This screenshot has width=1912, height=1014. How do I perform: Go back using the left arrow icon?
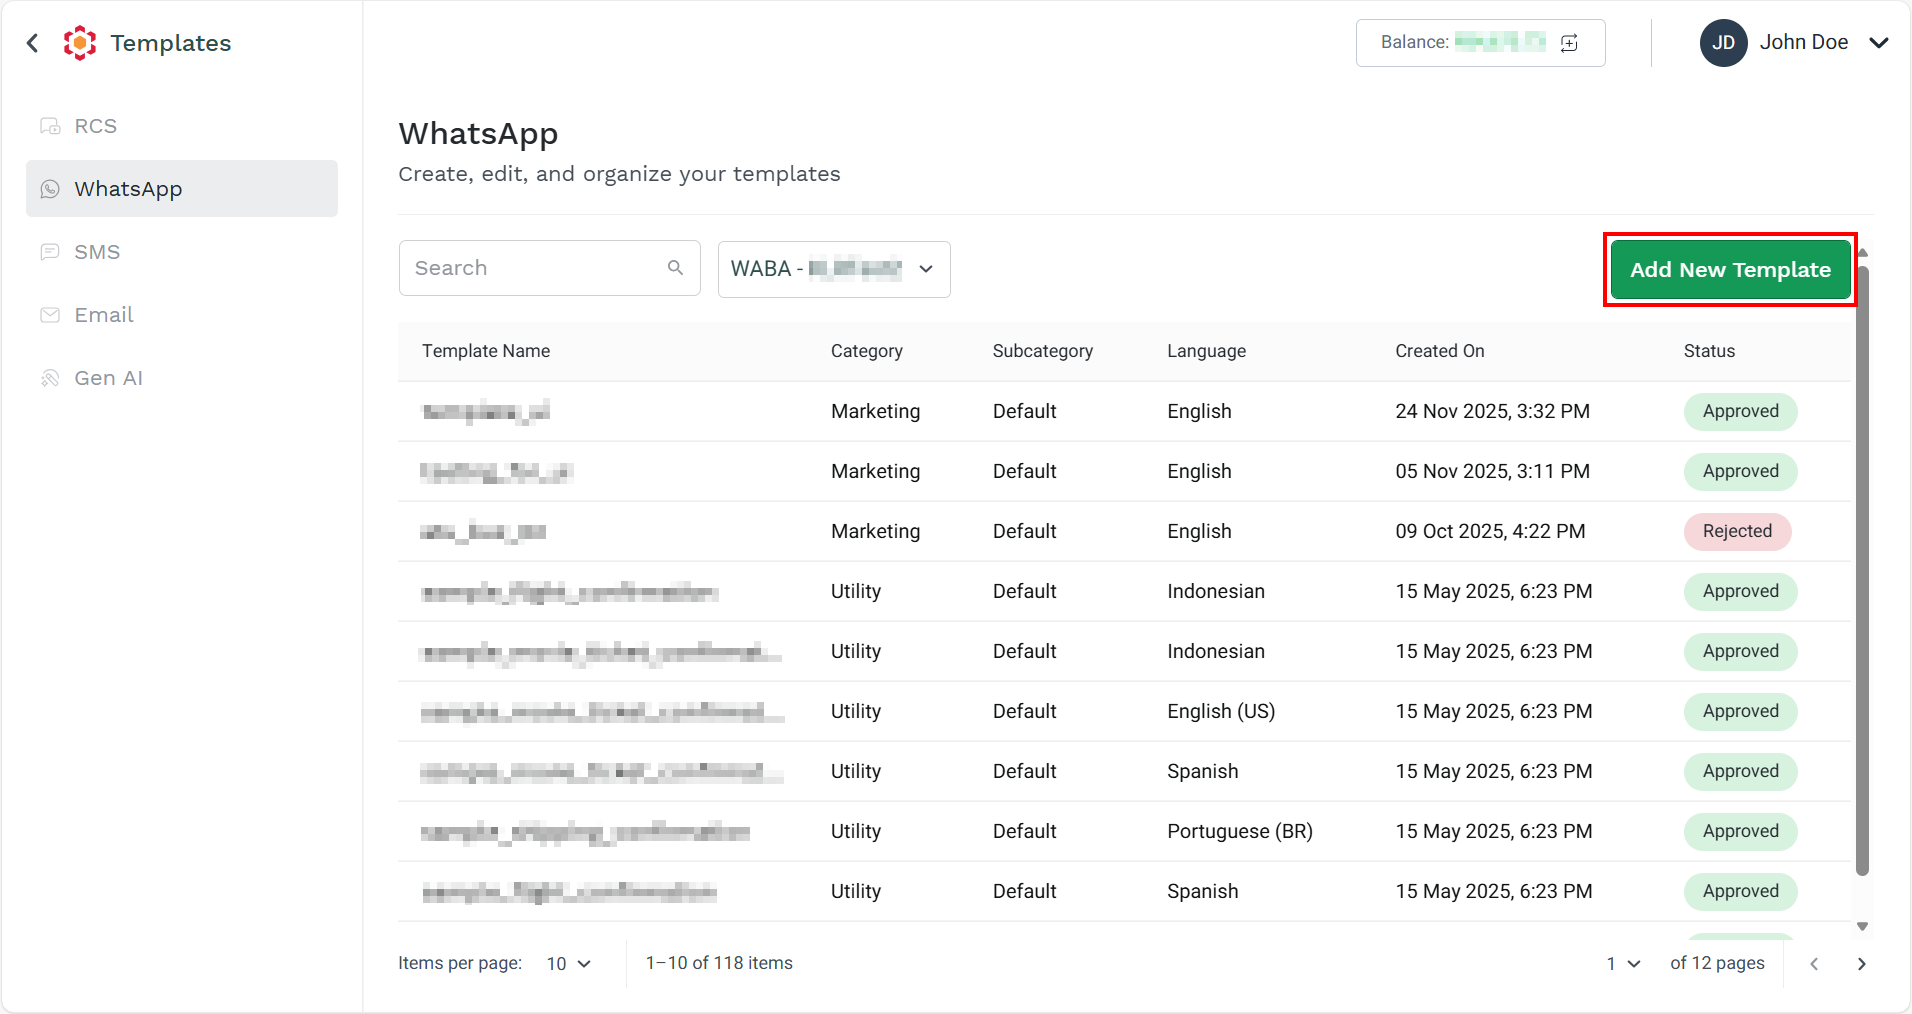pos(33,43)
